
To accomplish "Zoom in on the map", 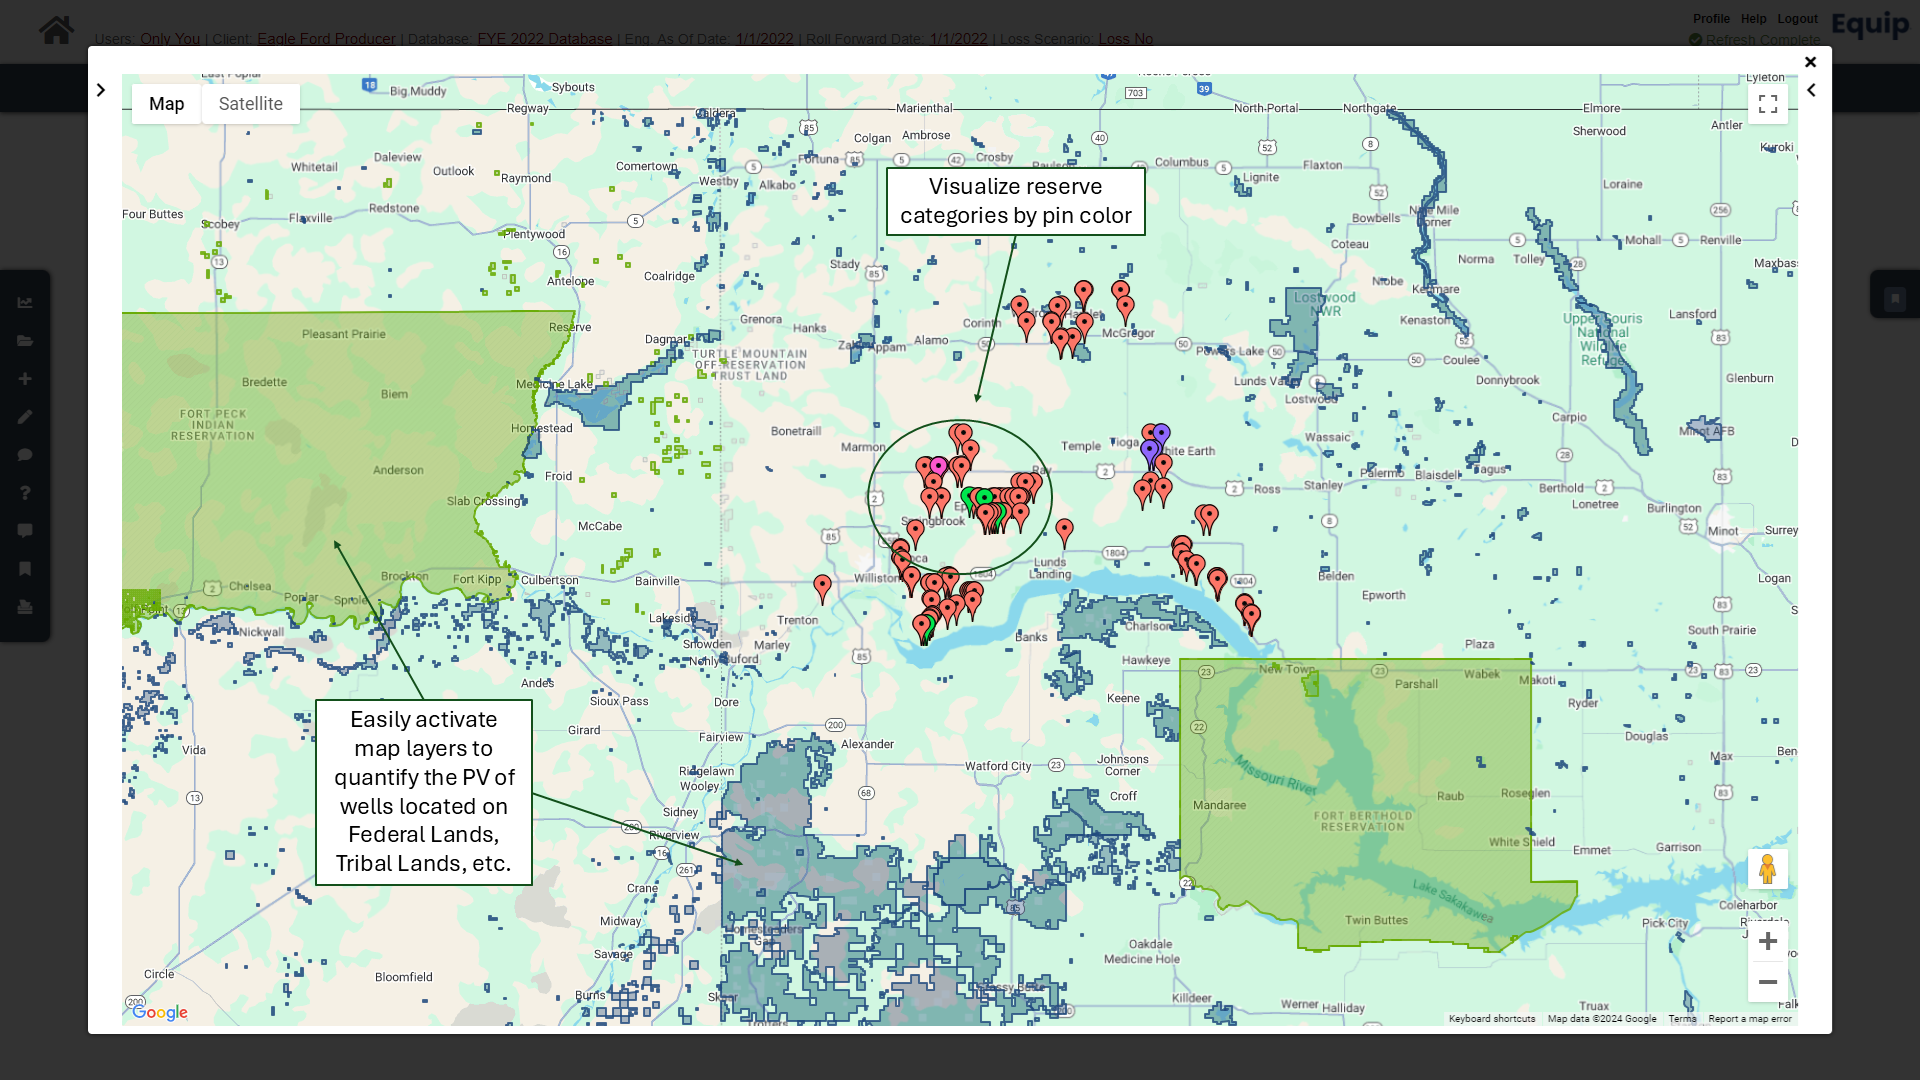I will pyautogui.click(x=1768, y=942).
